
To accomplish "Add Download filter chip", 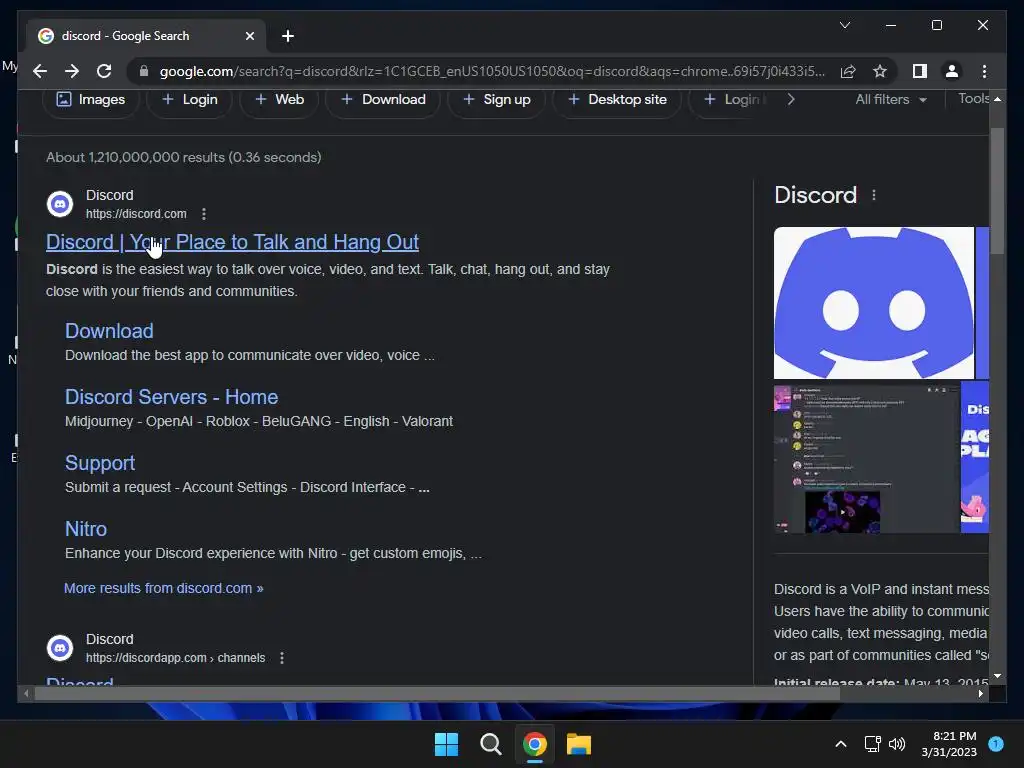I will coord(383,100).
